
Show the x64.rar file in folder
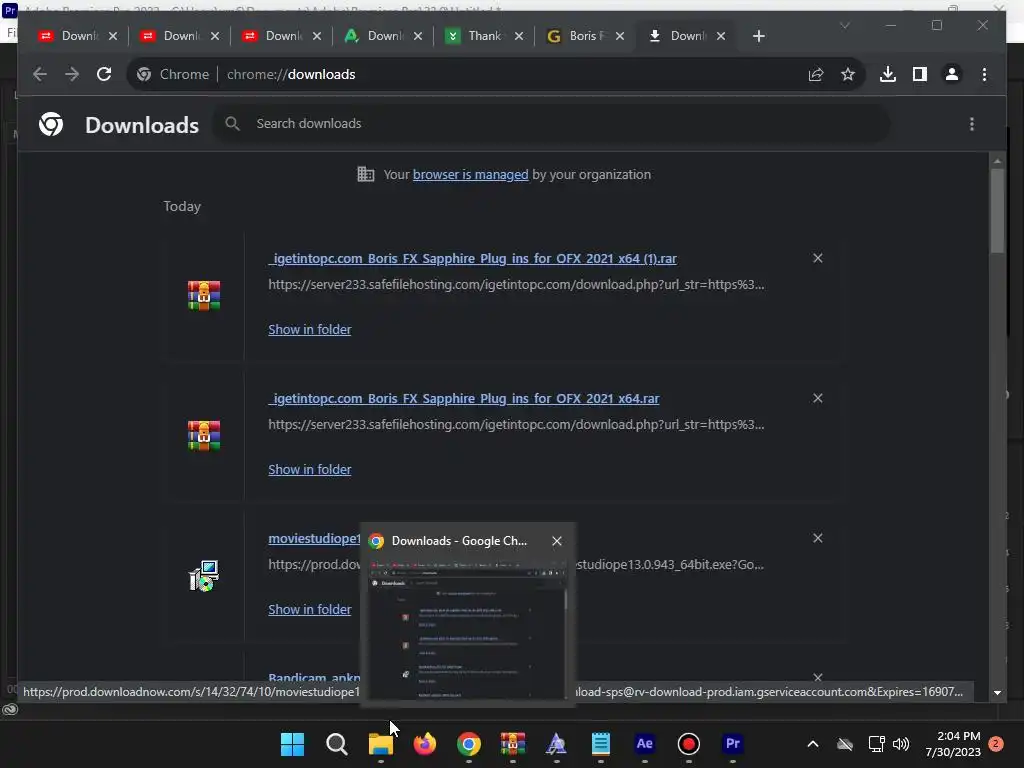[x=310, y=469]
